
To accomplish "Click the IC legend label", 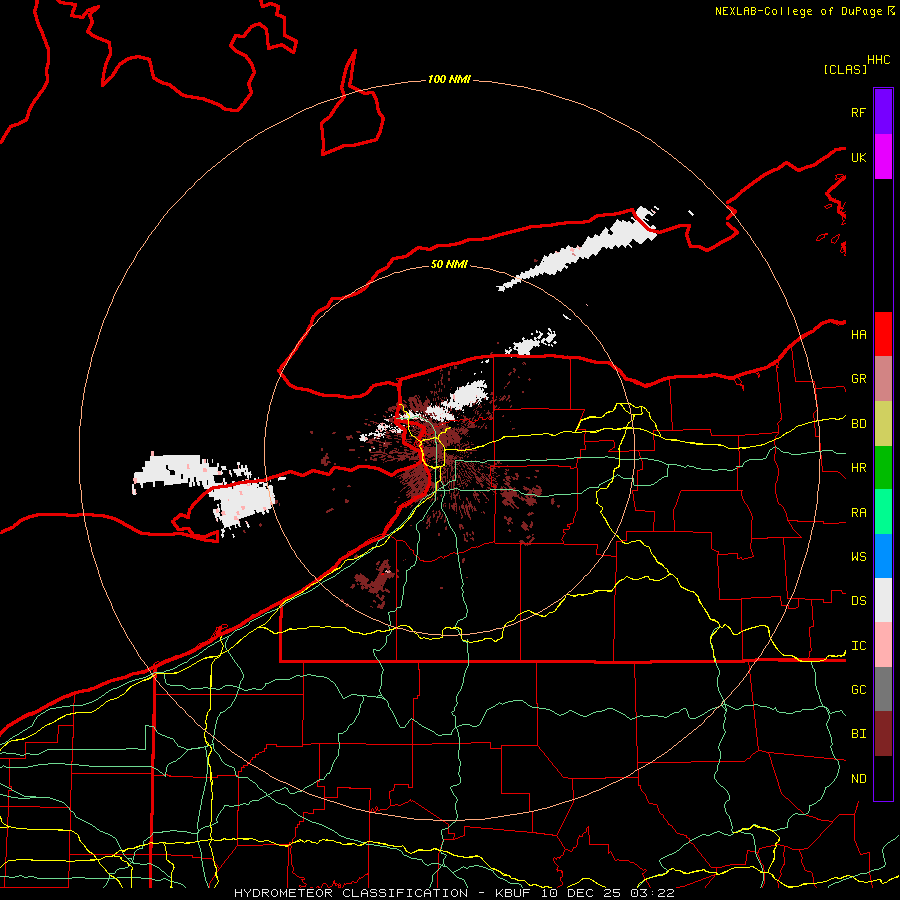I will (859, 646).
